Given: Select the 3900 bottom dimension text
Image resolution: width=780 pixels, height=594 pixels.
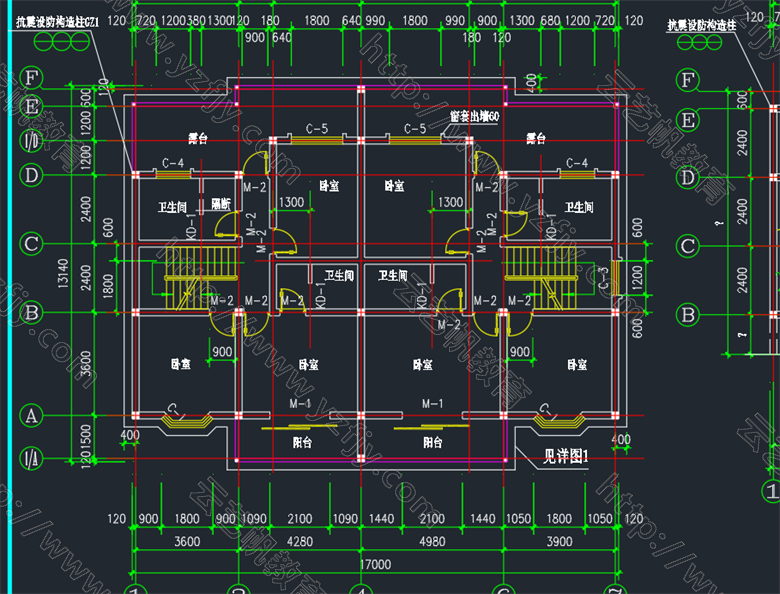Looking at the screenshot, I should [x=559, y=541].
